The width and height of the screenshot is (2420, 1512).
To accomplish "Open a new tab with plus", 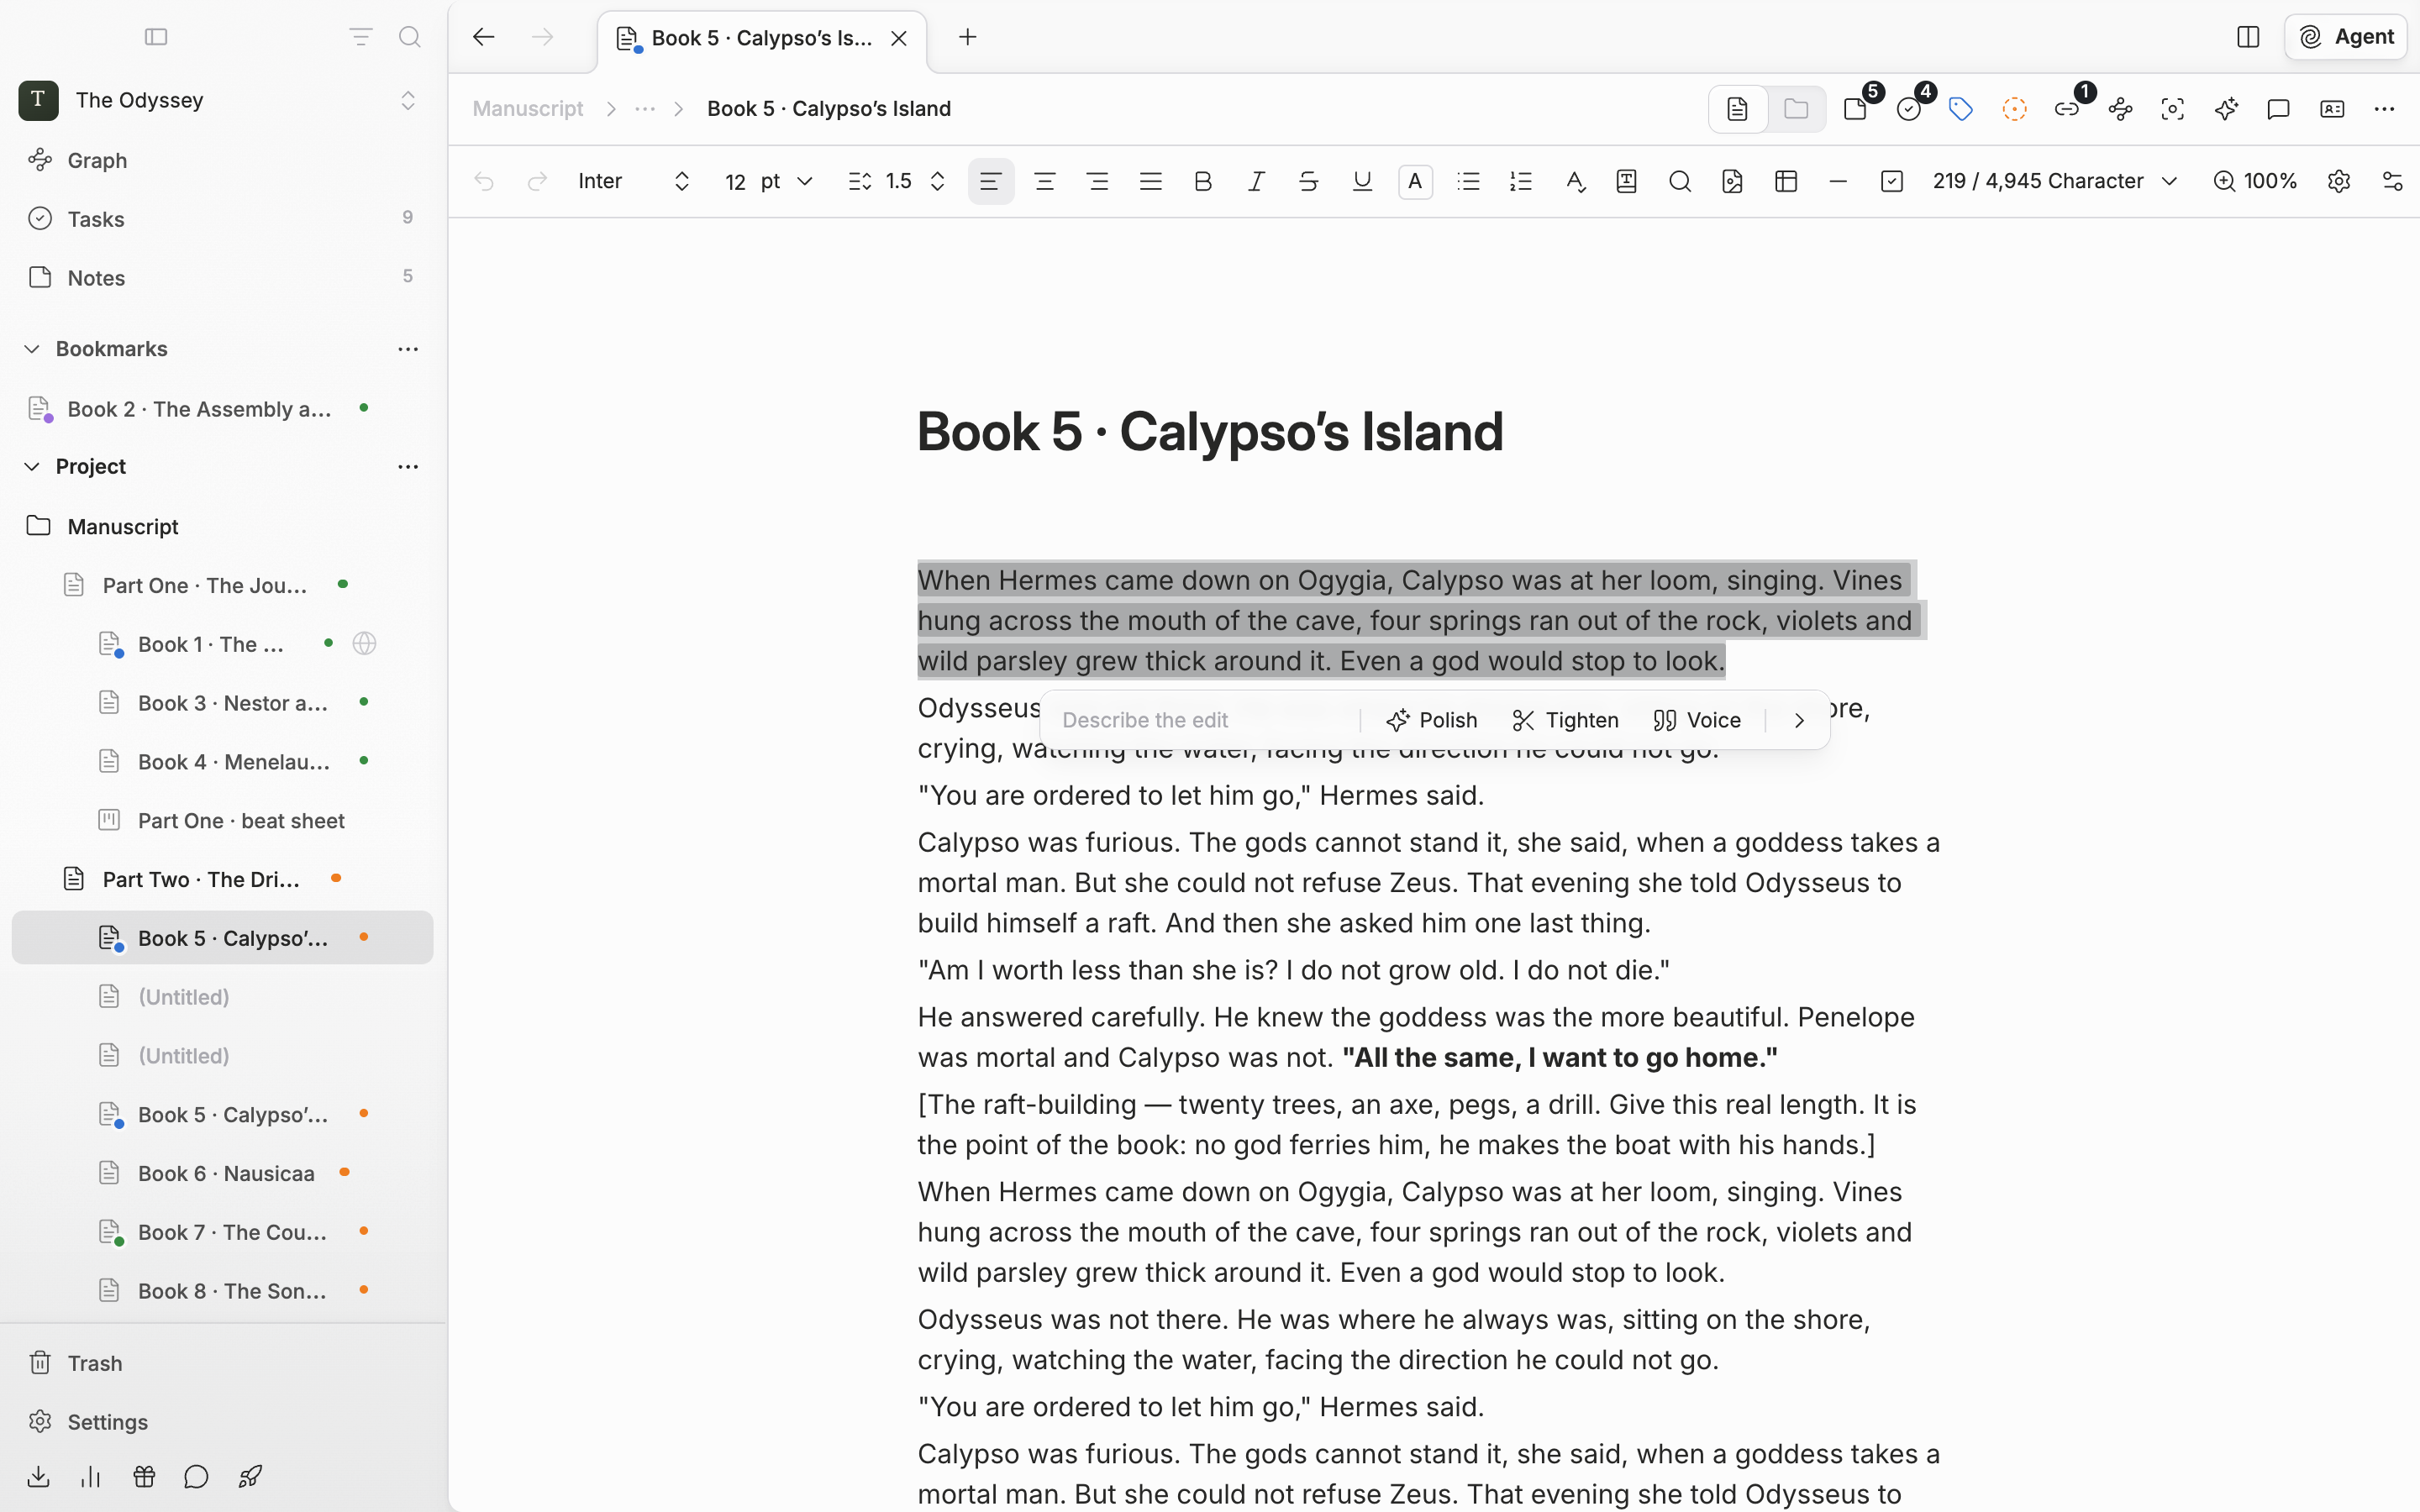I will point(967,37).
